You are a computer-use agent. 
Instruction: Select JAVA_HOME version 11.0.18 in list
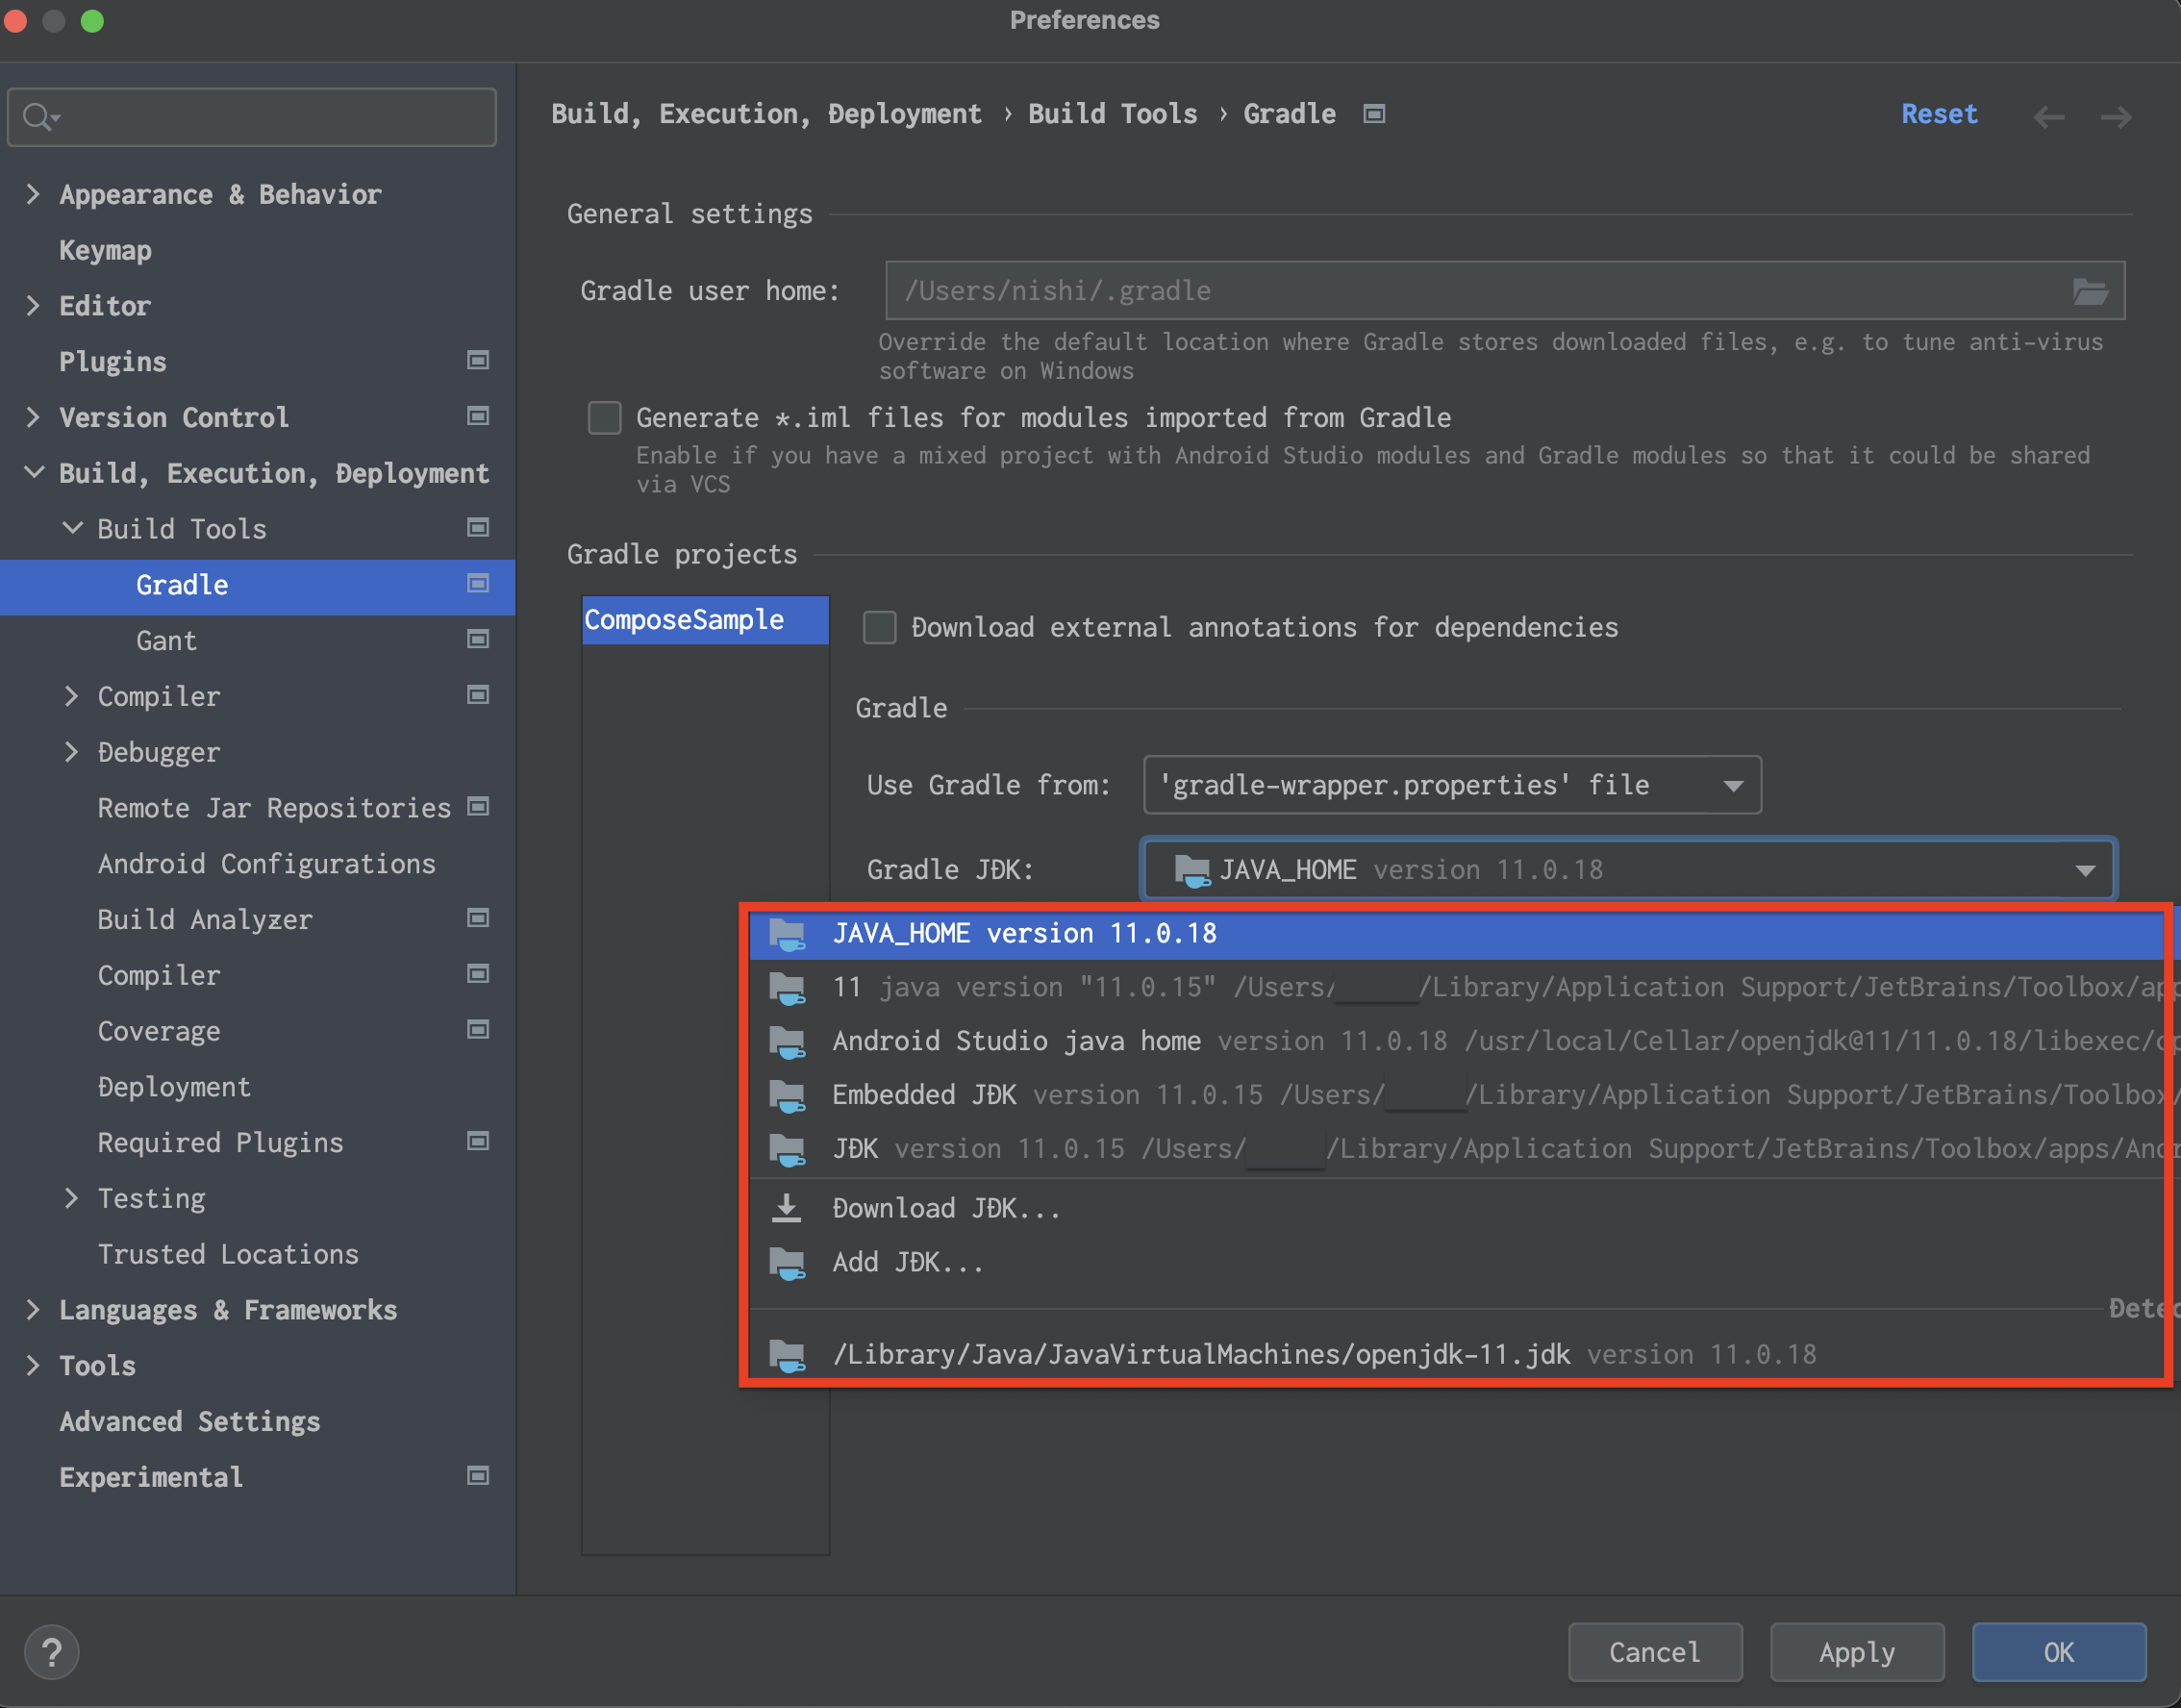[1458, 934]
